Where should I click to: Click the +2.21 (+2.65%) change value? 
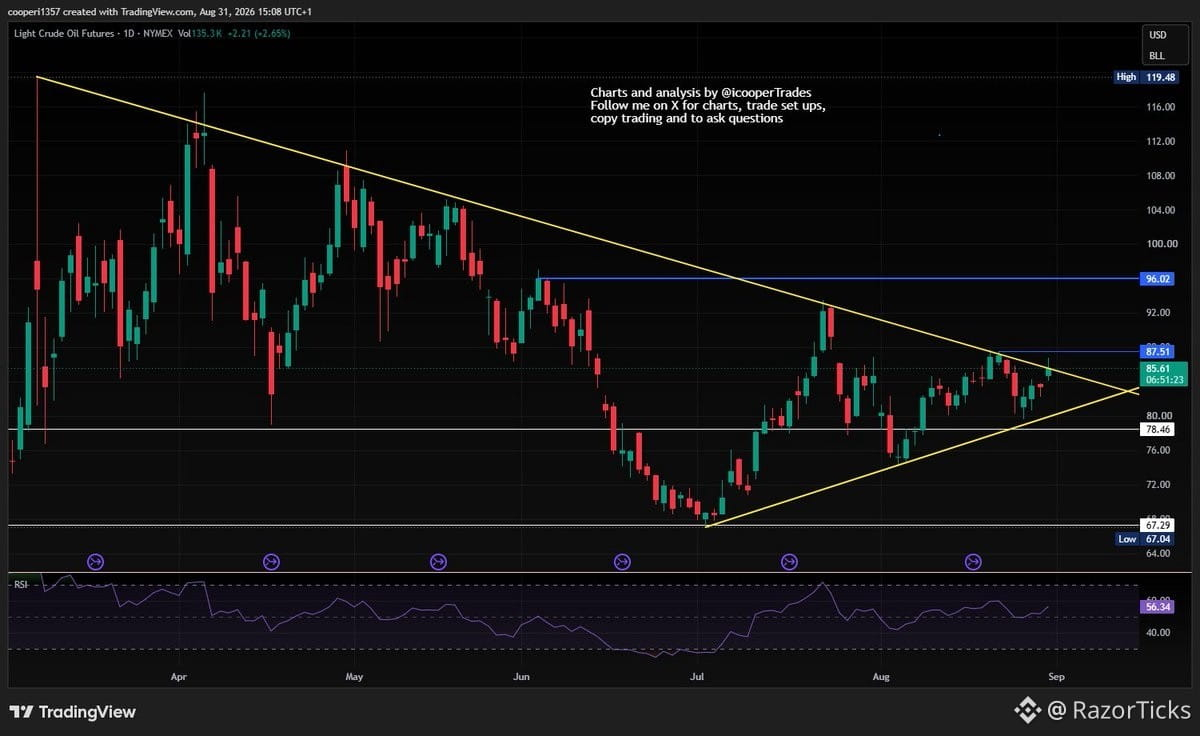[257, 33]
